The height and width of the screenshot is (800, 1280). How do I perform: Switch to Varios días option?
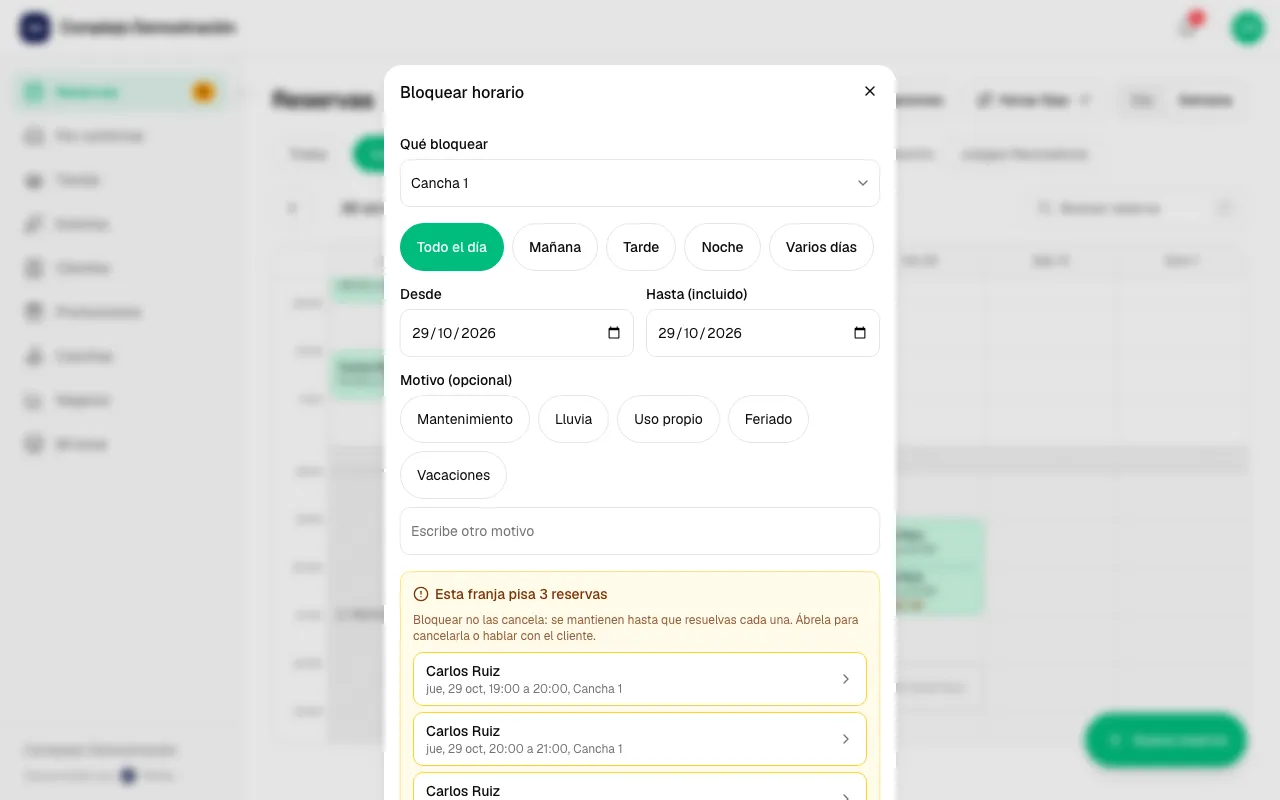point(821,247)
